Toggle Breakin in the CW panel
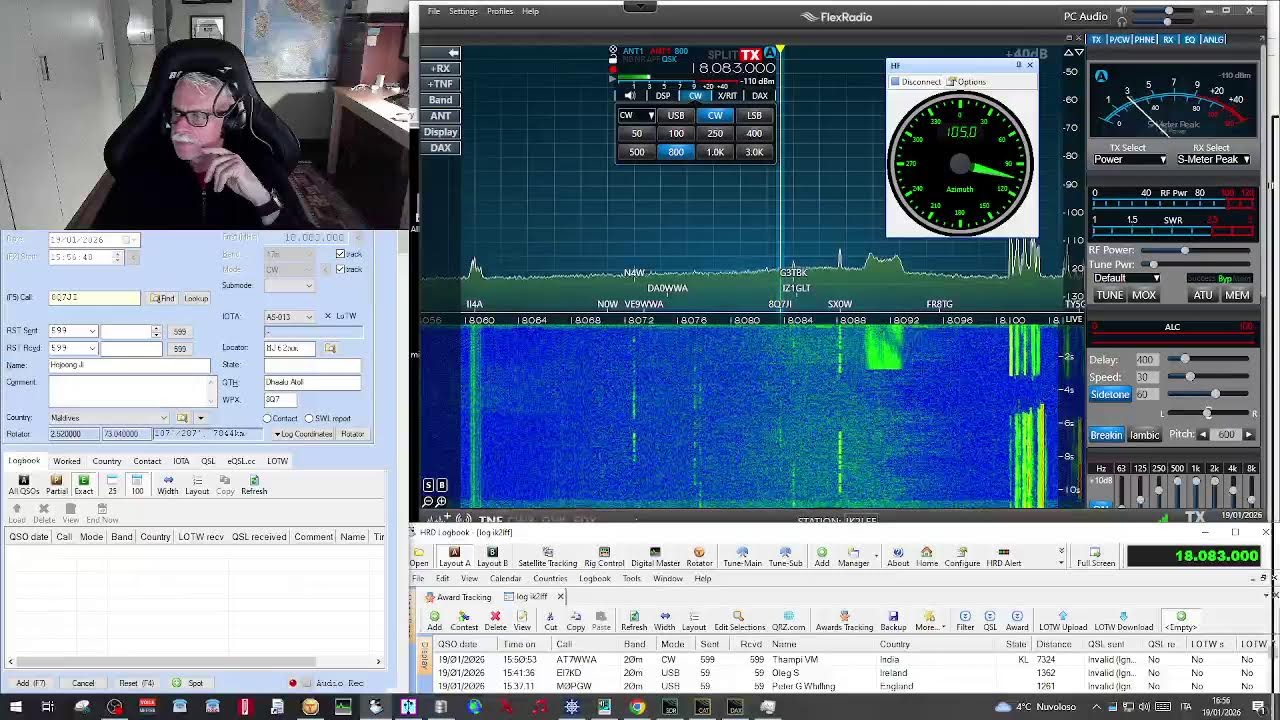The image size is (1280, 720). [x=1106, y=435]
